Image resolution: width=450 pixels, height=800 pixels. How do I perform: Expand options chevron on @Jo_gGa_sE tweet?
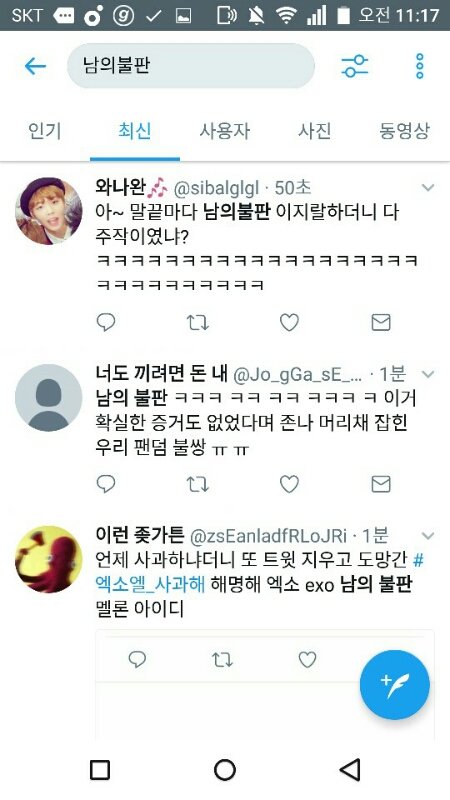pyautogui.click(x=428, y=375)
